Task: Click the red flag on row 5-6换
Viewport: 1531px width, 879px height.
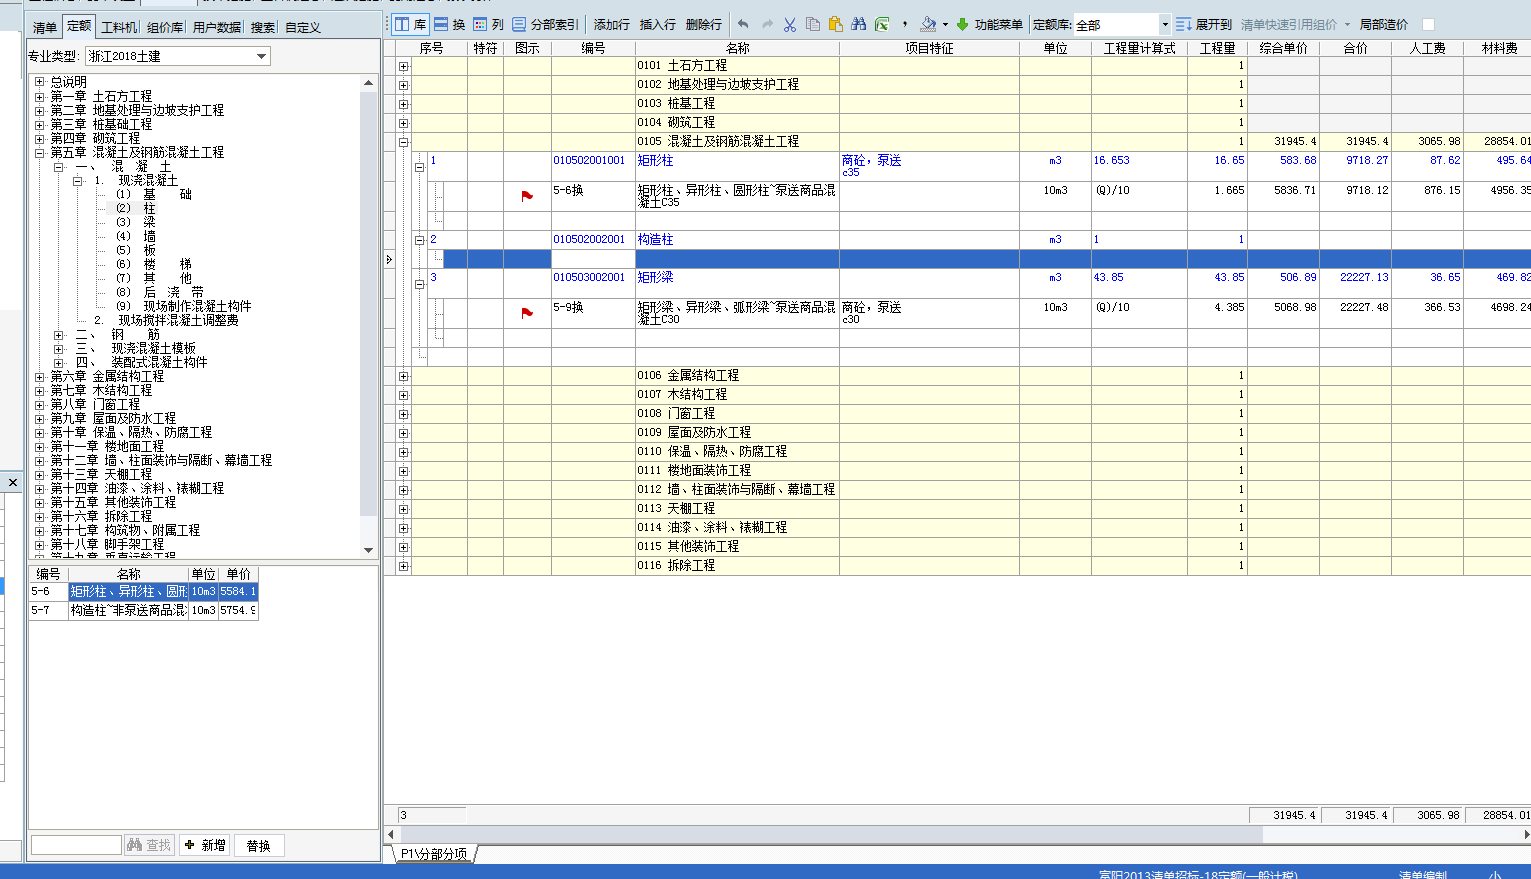Action: [x=527, y=196]
